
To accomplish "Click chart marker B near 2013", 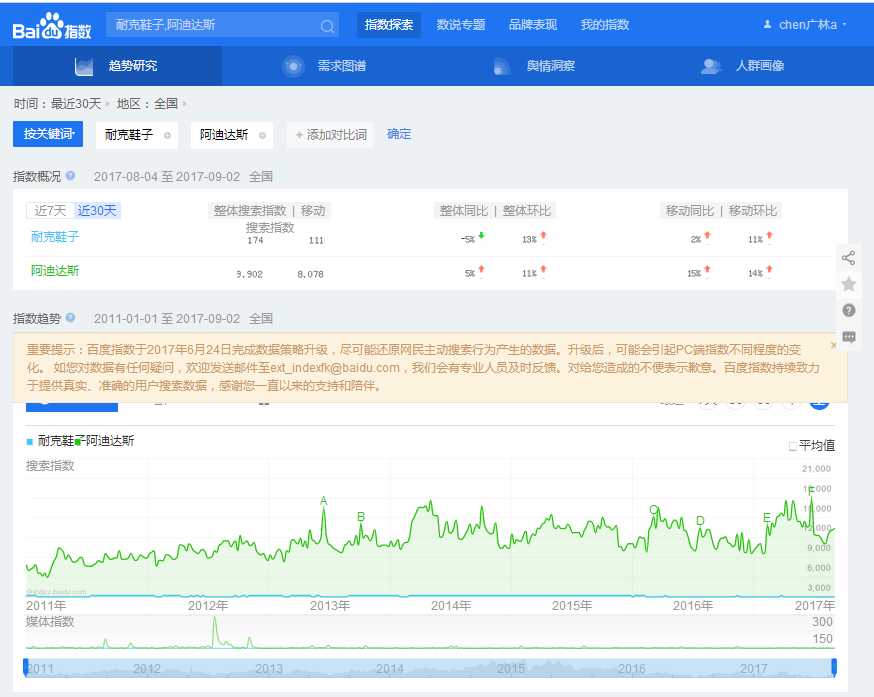I will tap(361, 517).
